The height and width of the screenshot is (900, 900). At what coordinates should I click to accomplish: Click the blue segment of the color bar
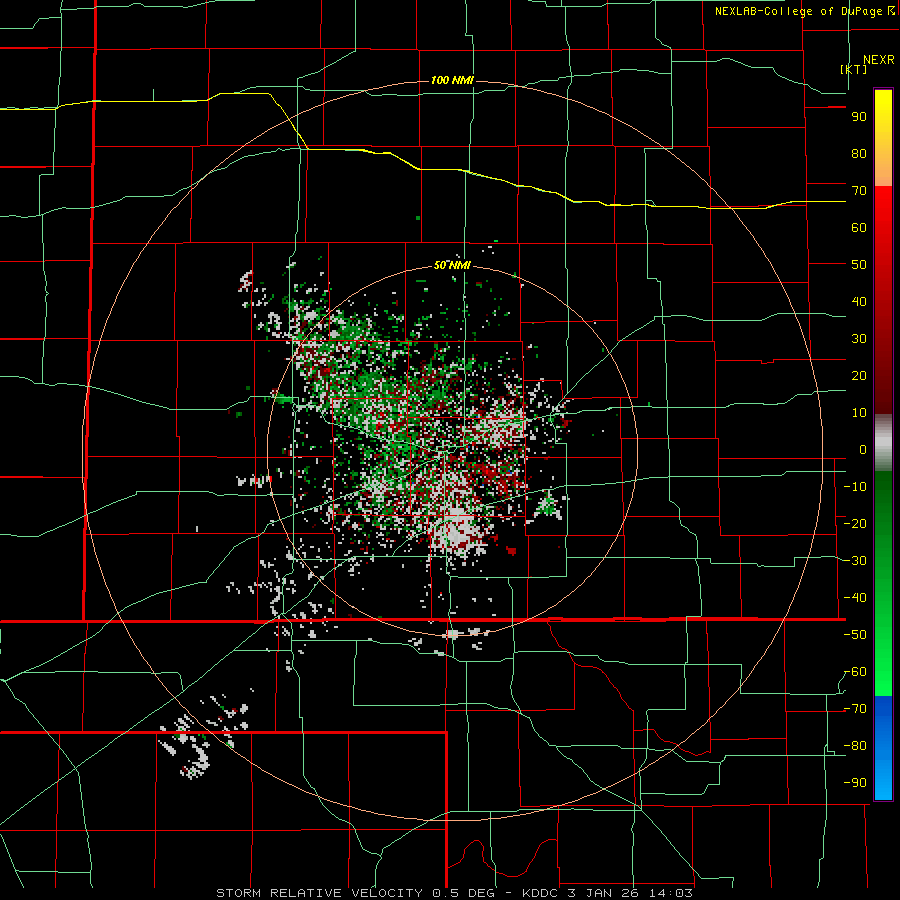[x=883, y=748]
